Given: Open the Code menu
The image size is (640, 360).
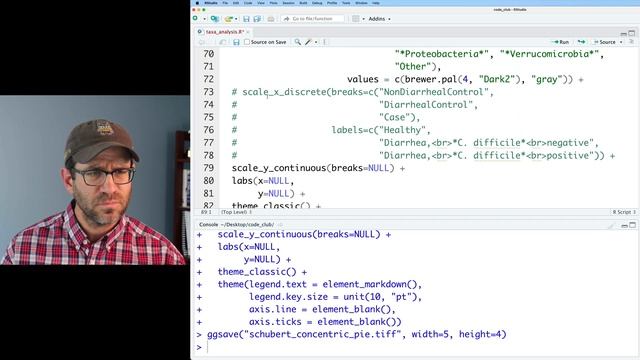Looking at the screenshot, I should (x=248, y=3).
